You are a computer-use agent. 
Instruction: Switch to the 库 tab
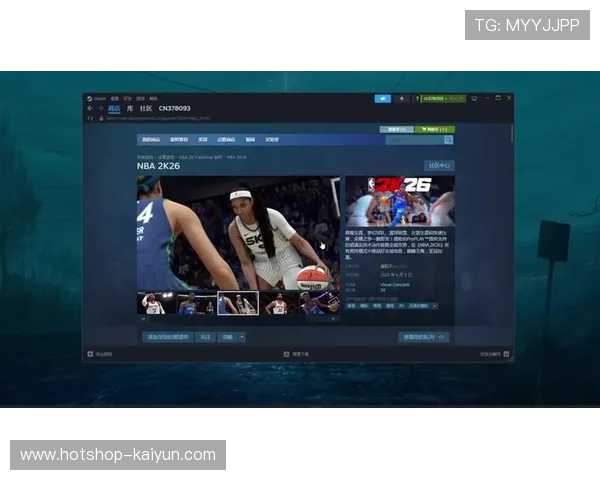tap(130, 108)
